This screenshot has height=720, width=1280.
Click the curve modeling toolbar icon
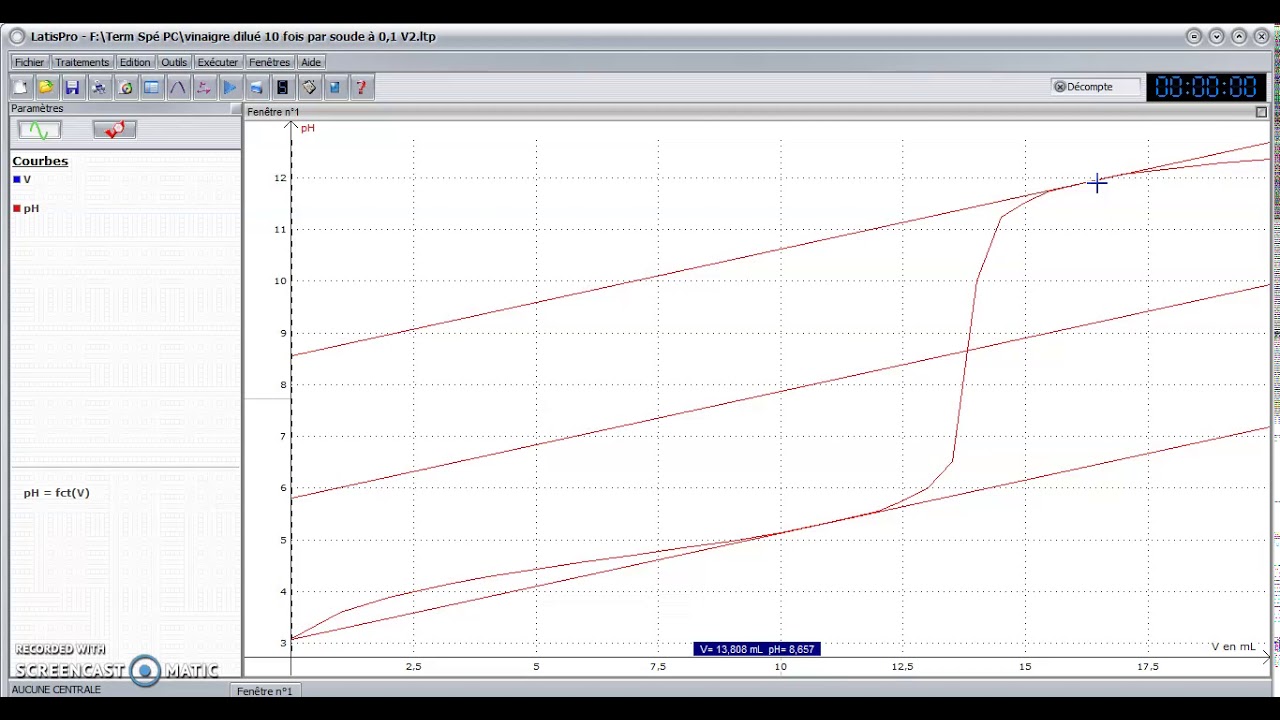177,88
